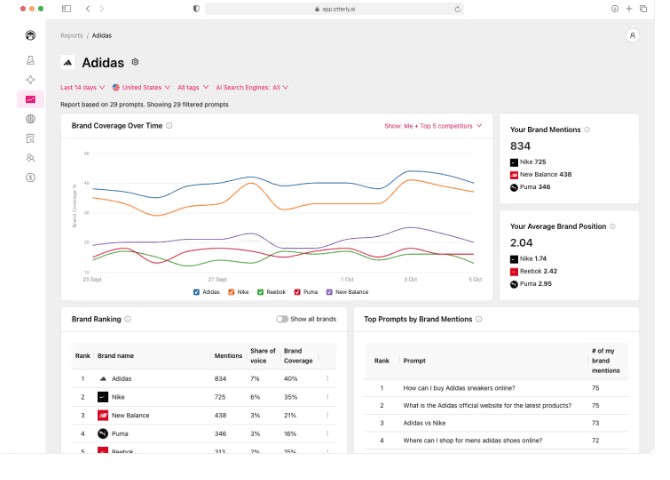Open browser downloads icon

click(614, 9)
